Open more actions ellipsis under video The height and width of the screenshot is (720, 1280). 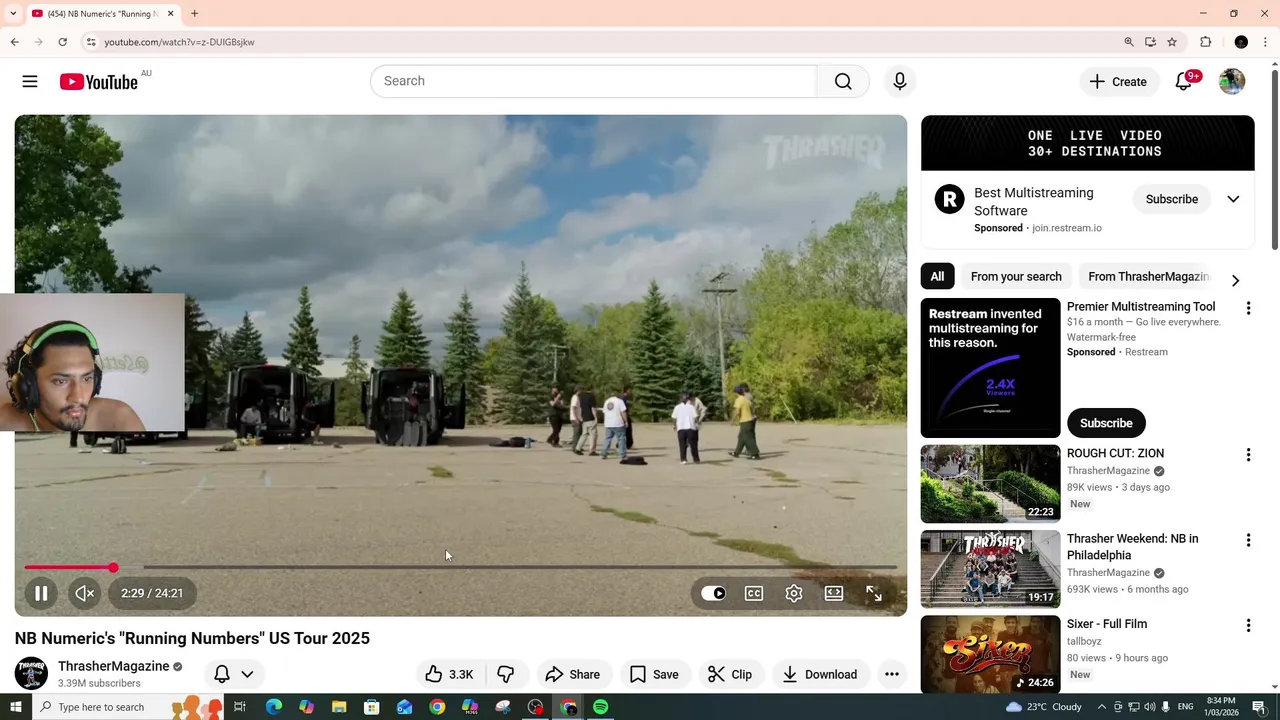pos(892,674)
